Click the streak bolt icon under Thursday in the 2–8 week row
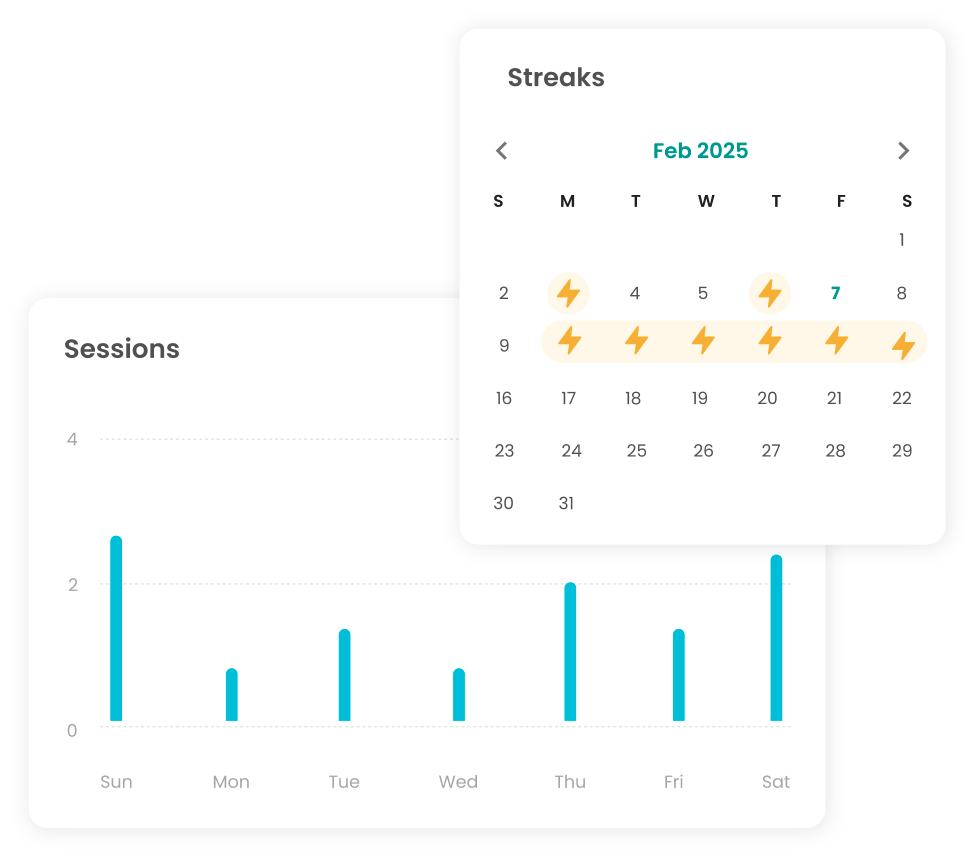Image resolution: width=978 pixels, height=860 pixels. [770, 294]
